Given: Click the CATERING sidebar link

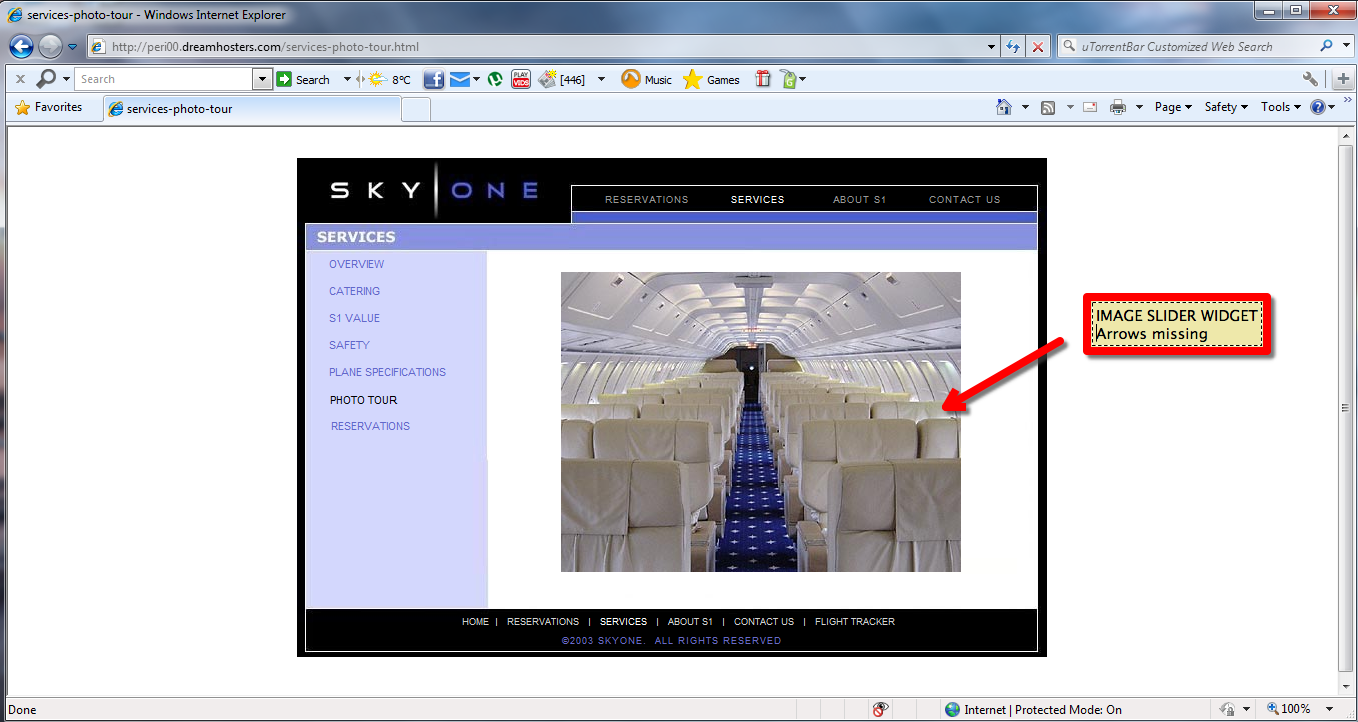Looking at the screenshot, I should pyautogui.click(x=354, y=291).
